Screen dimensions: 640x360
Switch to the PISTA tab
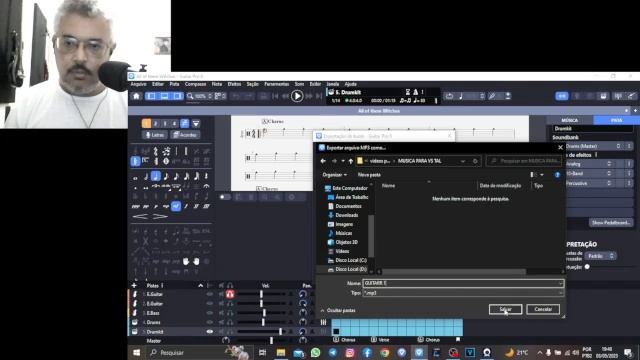pyautogui.click(x=616, y=120)
